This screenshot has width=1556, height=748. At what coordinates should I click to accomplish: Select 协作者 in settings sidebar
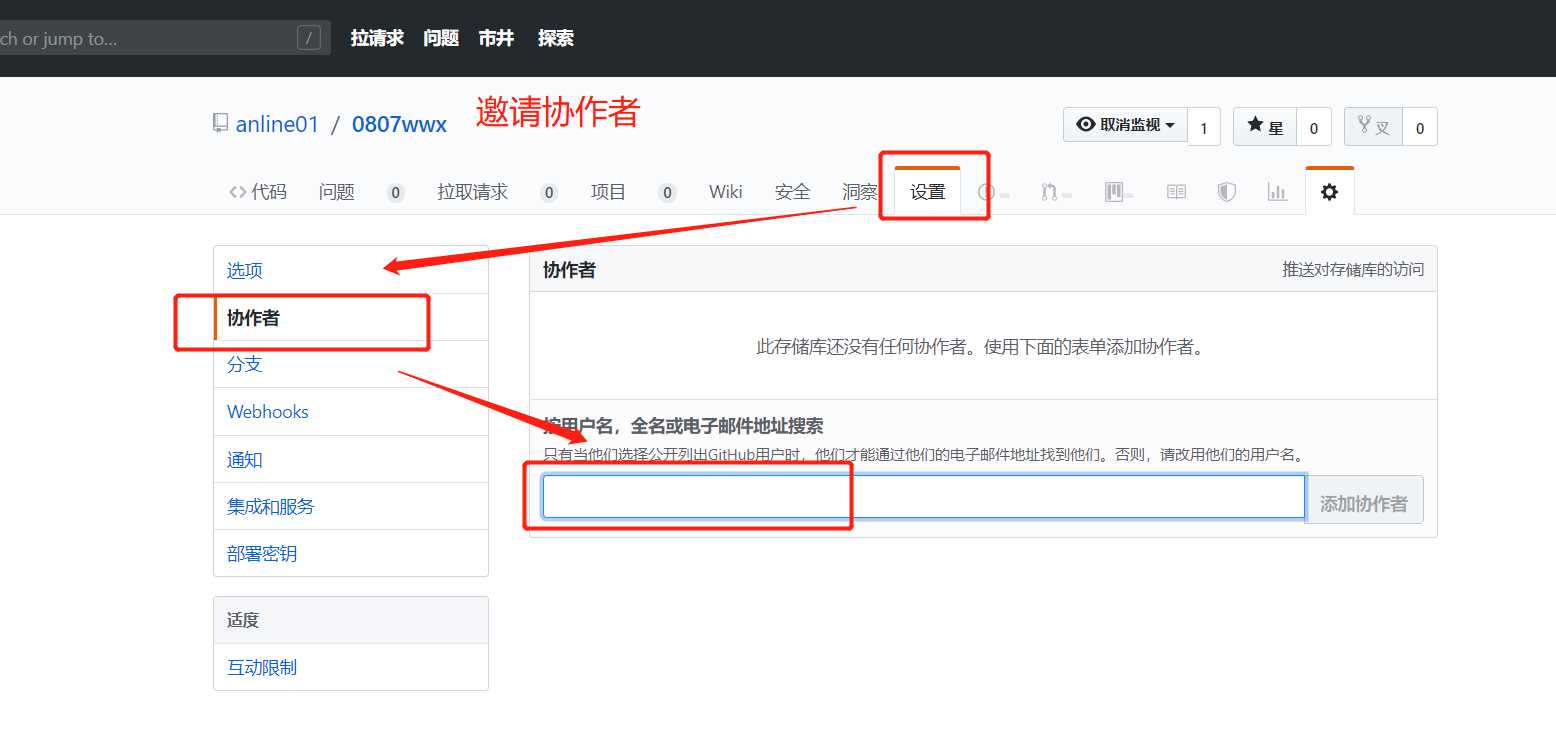[351, 318]
